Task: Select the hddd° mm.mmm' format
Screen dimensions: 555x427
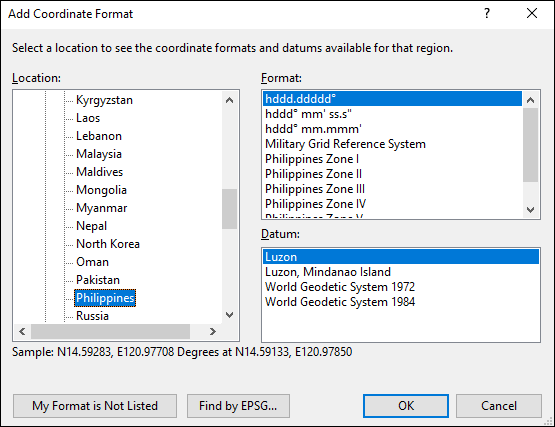Action: 392,129
